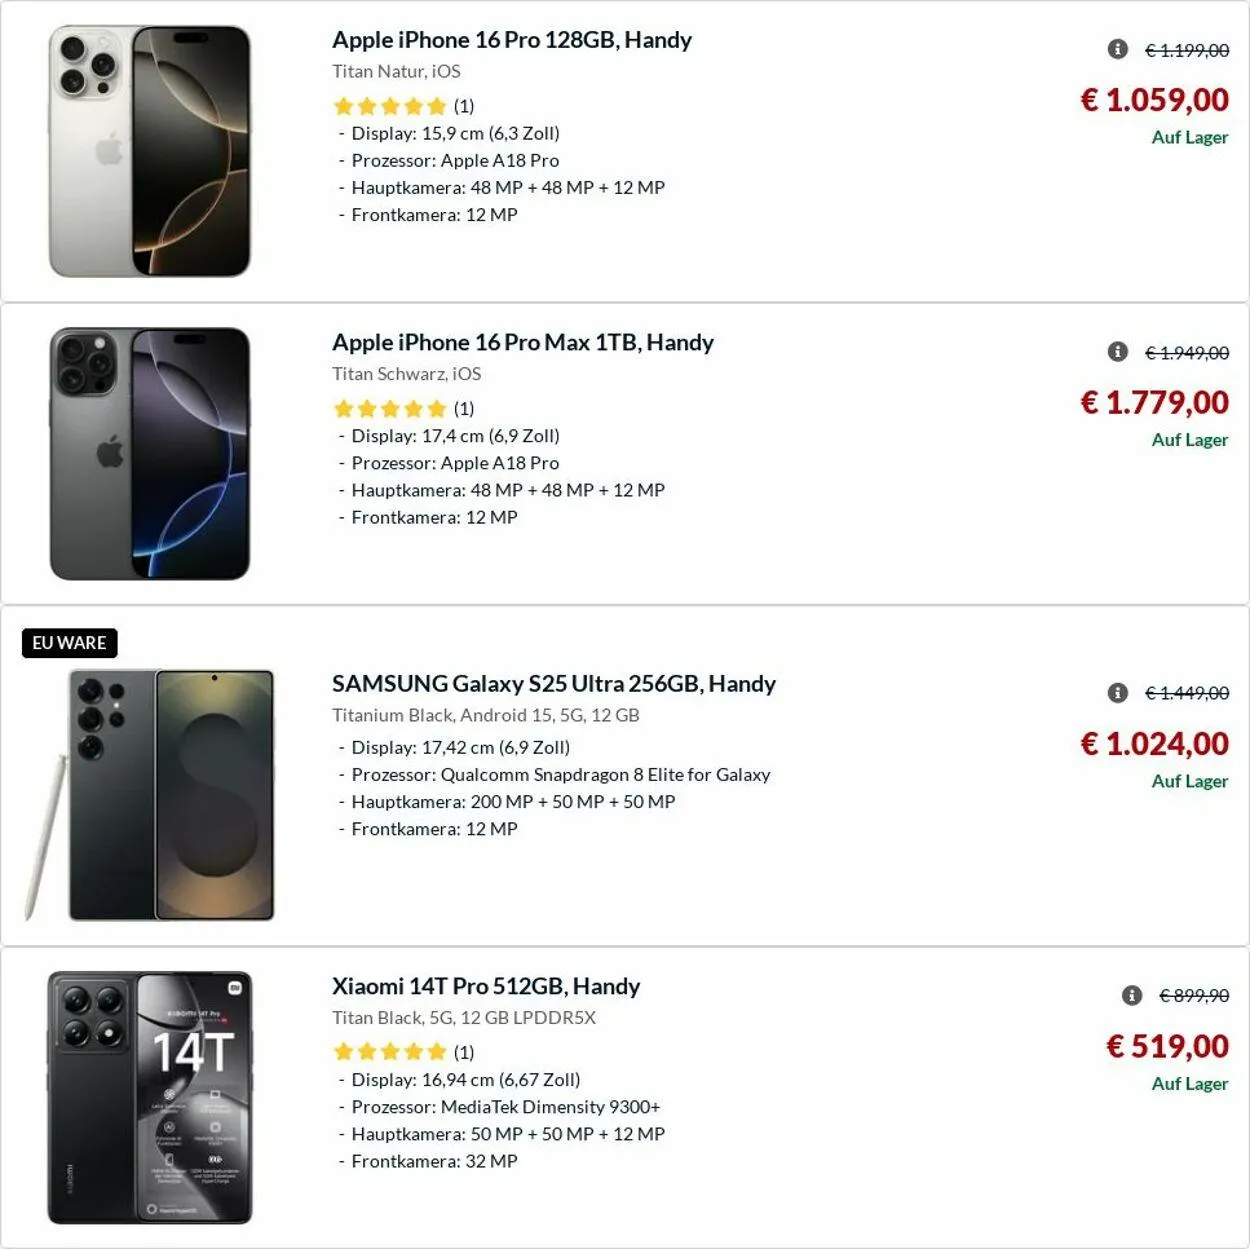Click the € 519,00 price
1250x1249 pixels.
[1167, 1047]
